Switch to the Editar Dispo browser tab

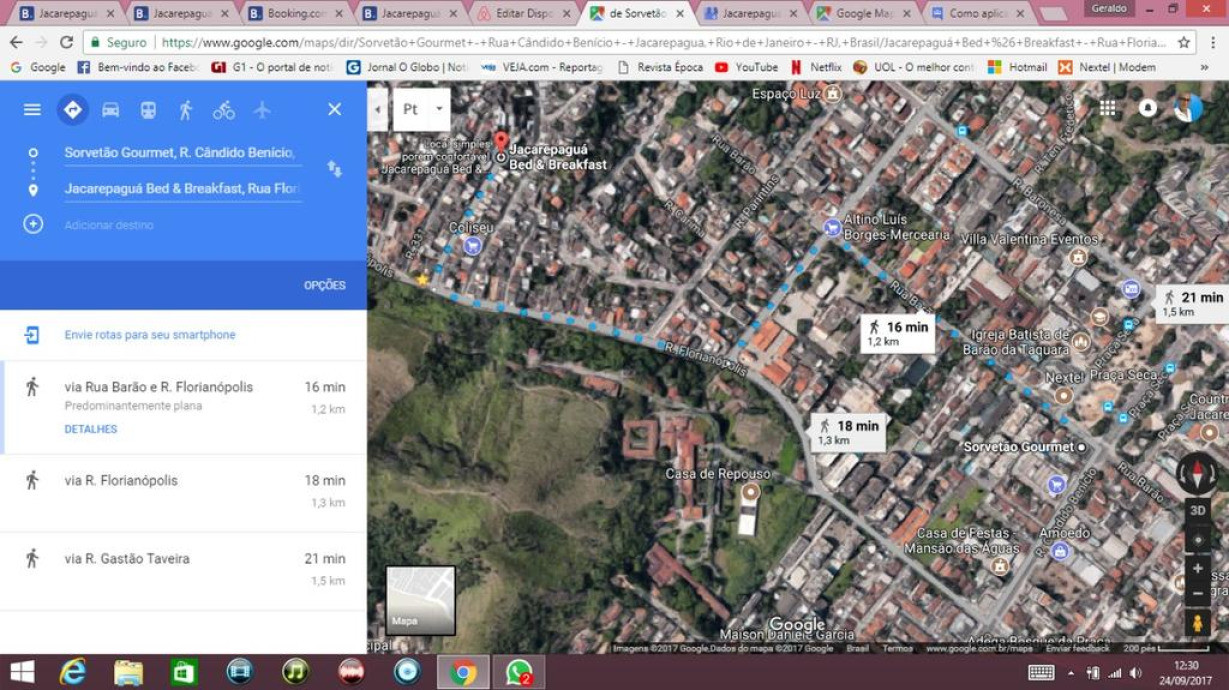(x=524, y=13)
